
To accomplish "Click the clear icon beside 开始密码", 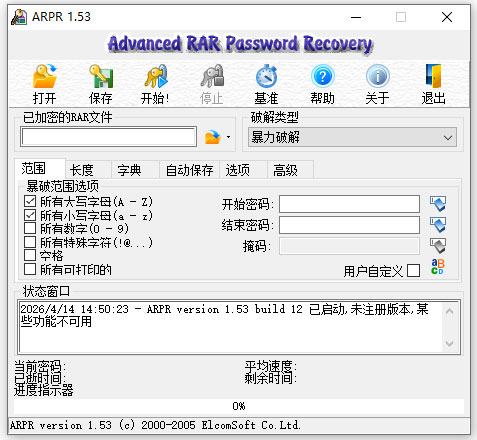I will coord(438,204).
